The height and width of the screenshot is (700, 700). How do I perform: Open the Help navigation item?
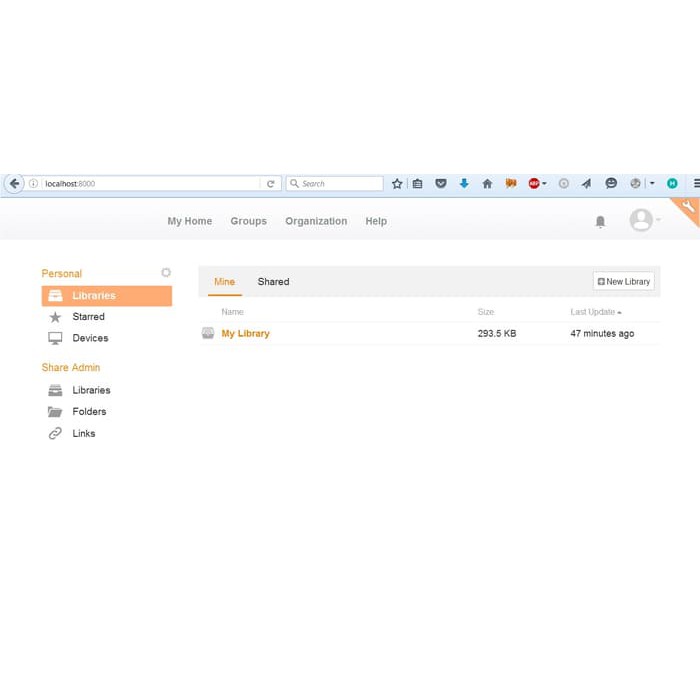(x=376, y=221)
